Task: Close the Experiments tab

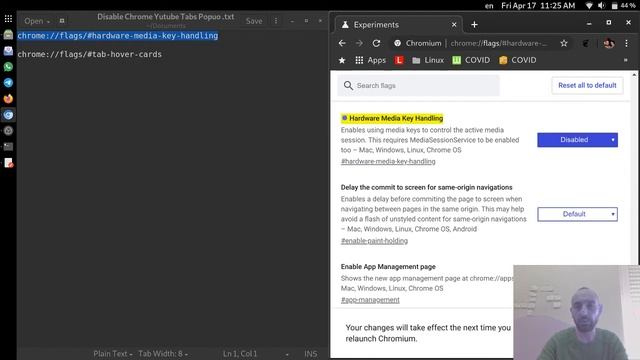Action: click(x=454, y=24)
